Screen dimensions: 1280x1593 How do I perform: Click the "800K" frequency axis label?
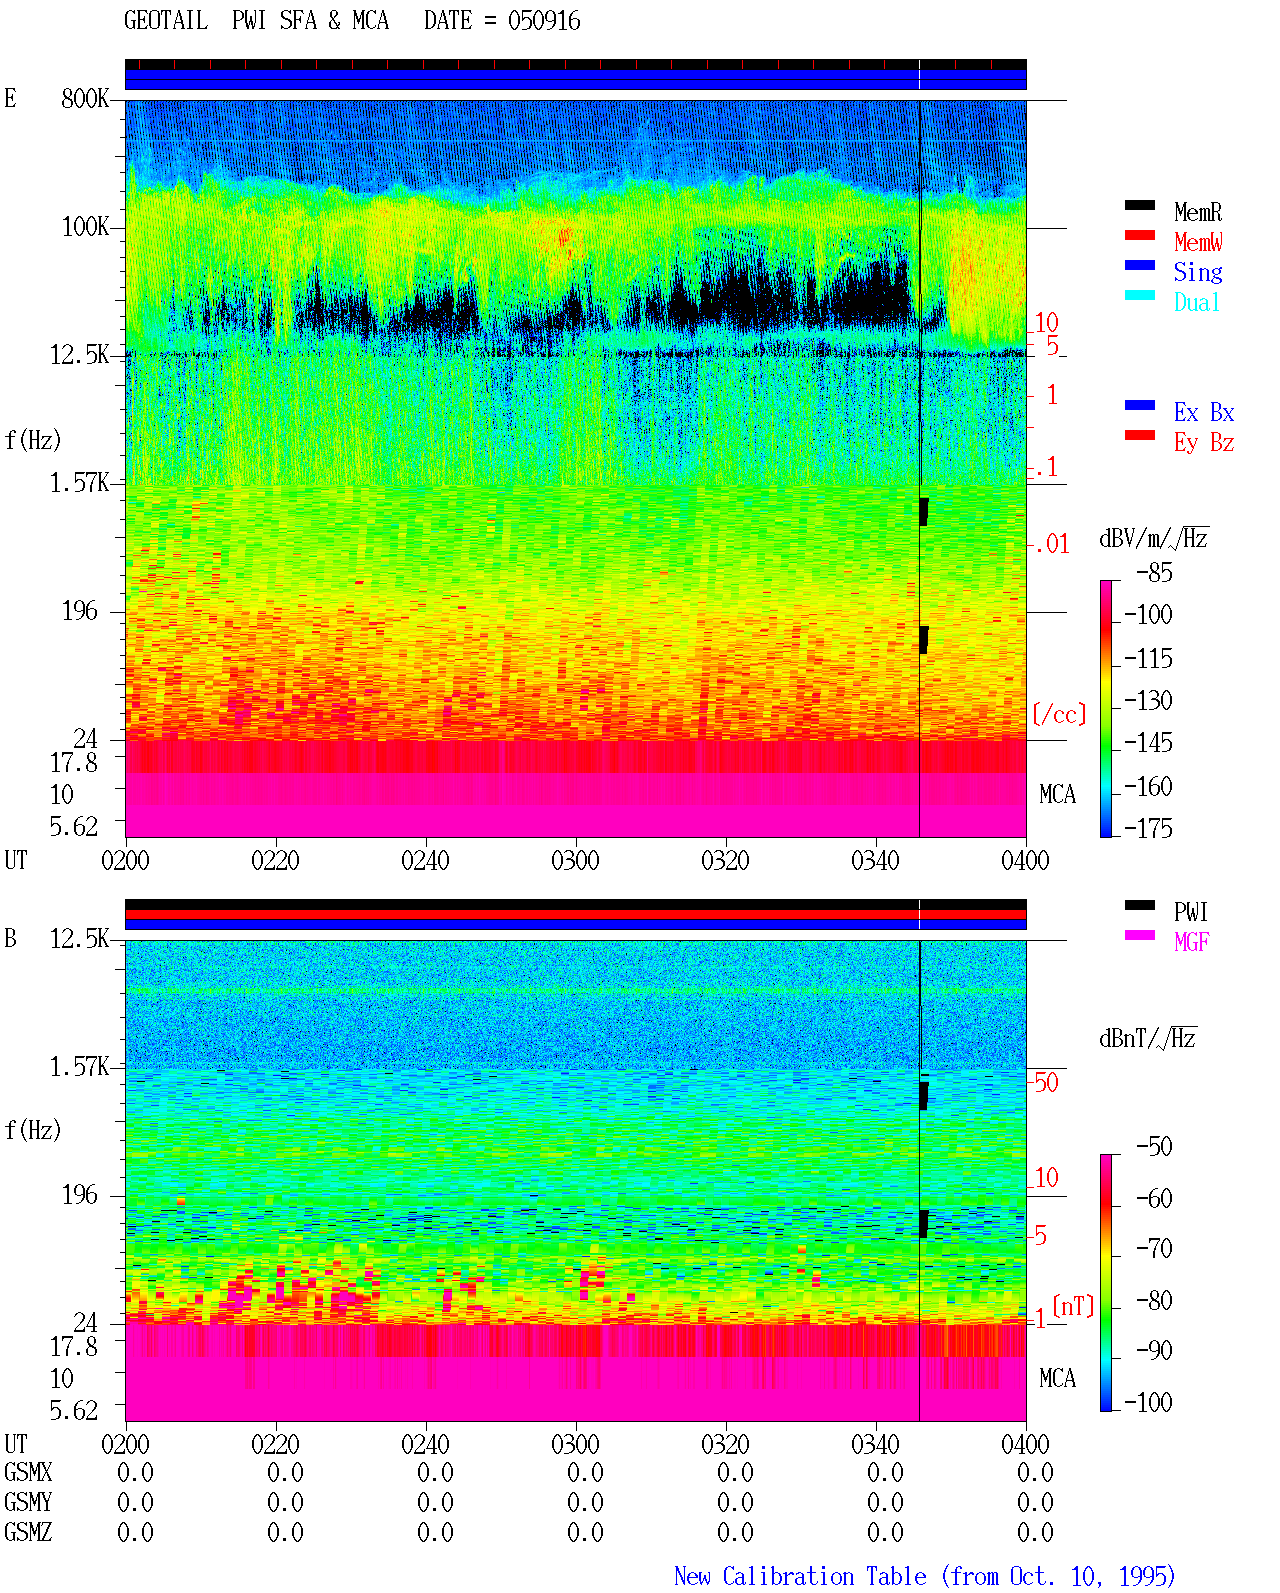click(85, 99)
